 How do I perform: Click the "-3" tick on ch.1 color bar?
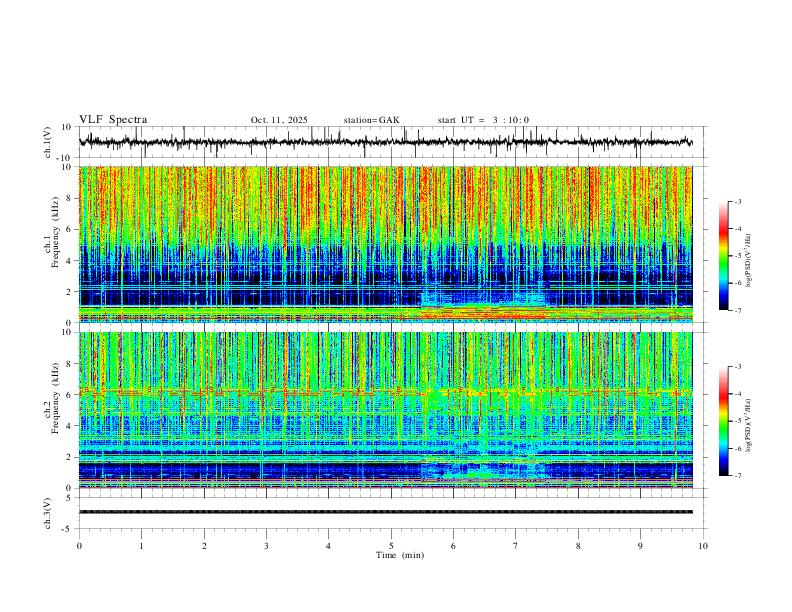point(737,202)
